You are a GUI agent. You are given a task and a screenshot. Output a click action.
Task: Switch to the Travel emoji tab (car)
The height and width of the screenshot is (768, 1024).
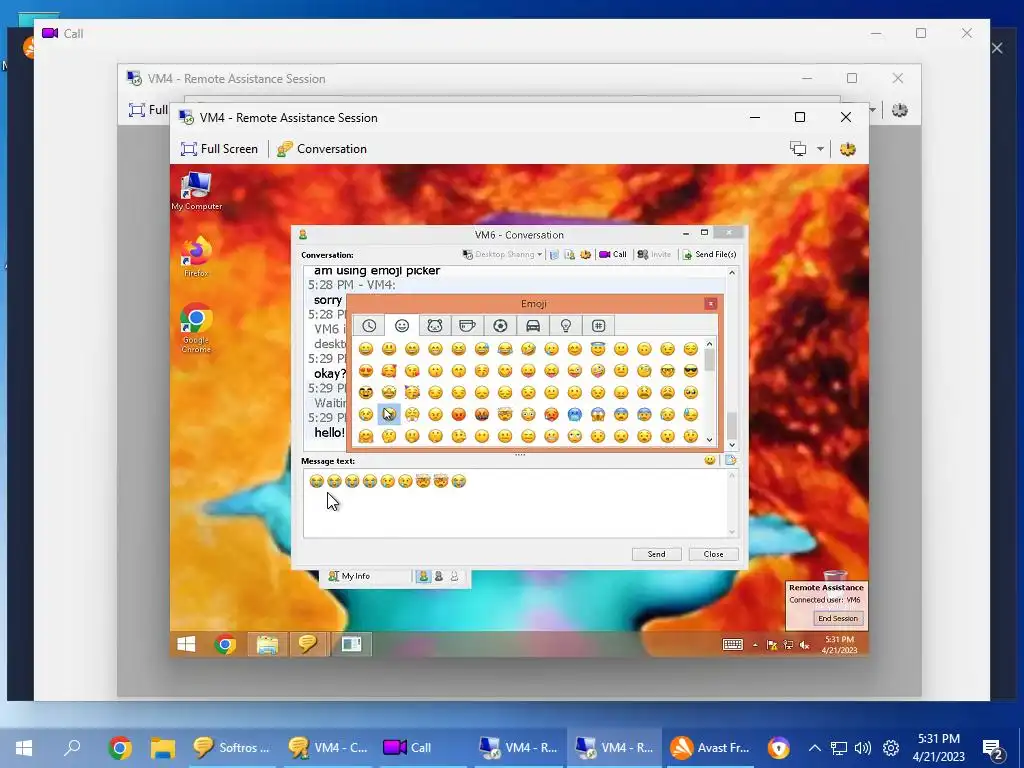533,325
